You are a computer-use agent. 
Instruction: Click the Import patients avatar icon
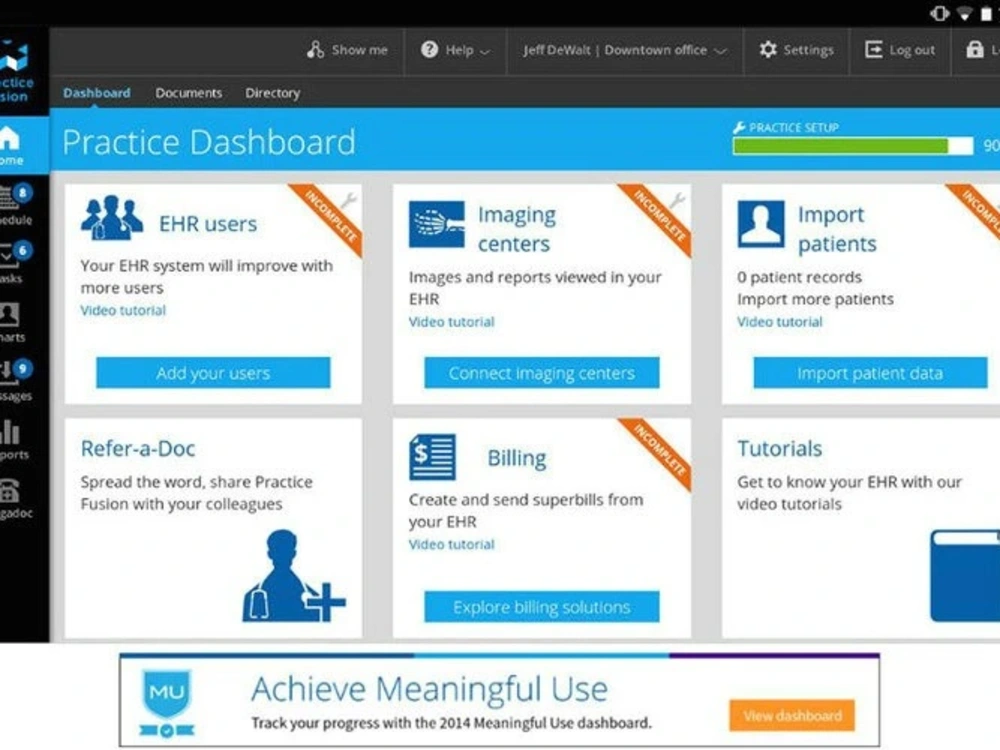(x=761, y=224)
